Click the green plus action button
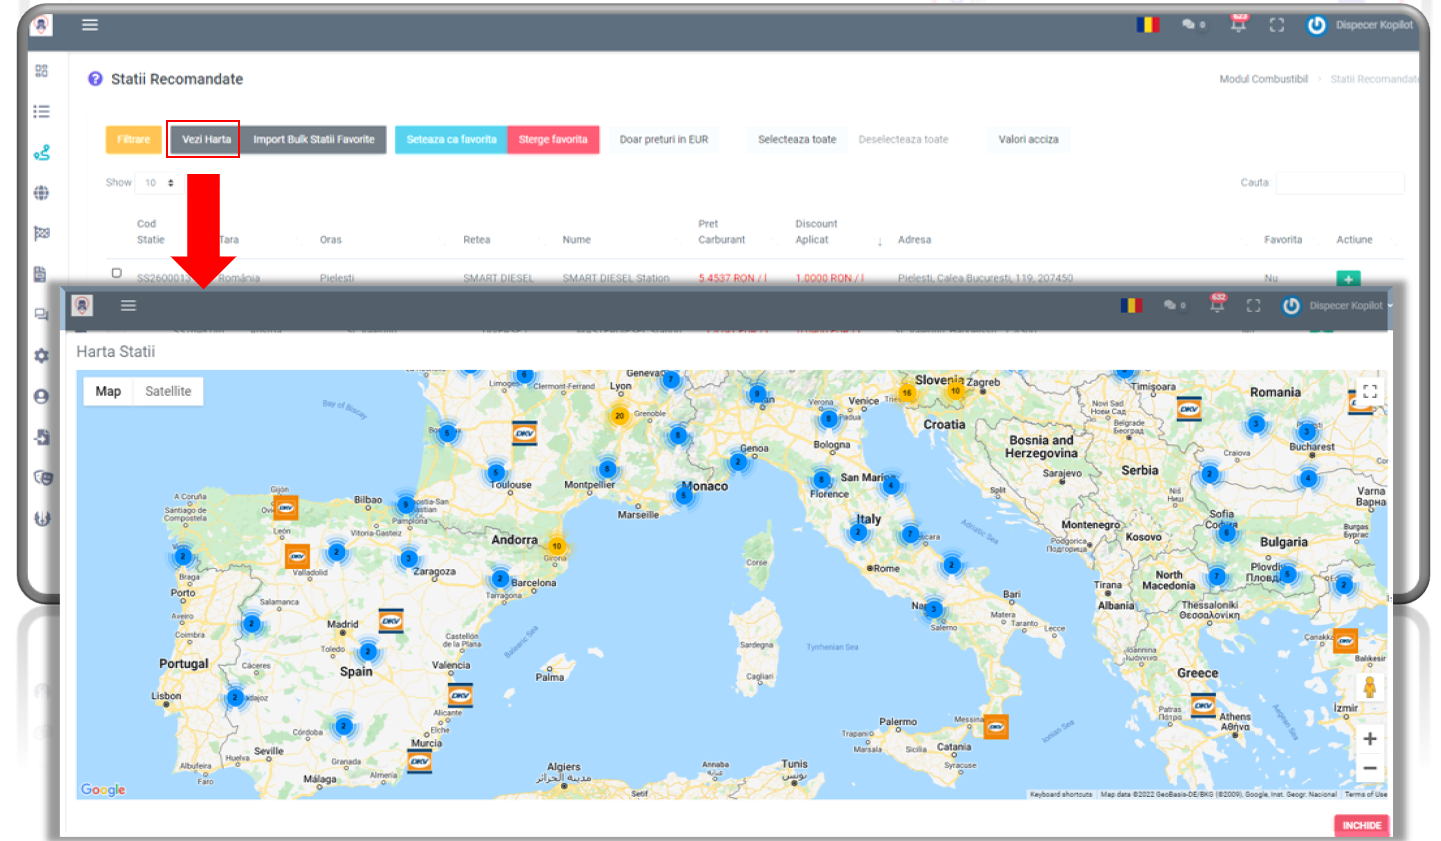 1348,279
